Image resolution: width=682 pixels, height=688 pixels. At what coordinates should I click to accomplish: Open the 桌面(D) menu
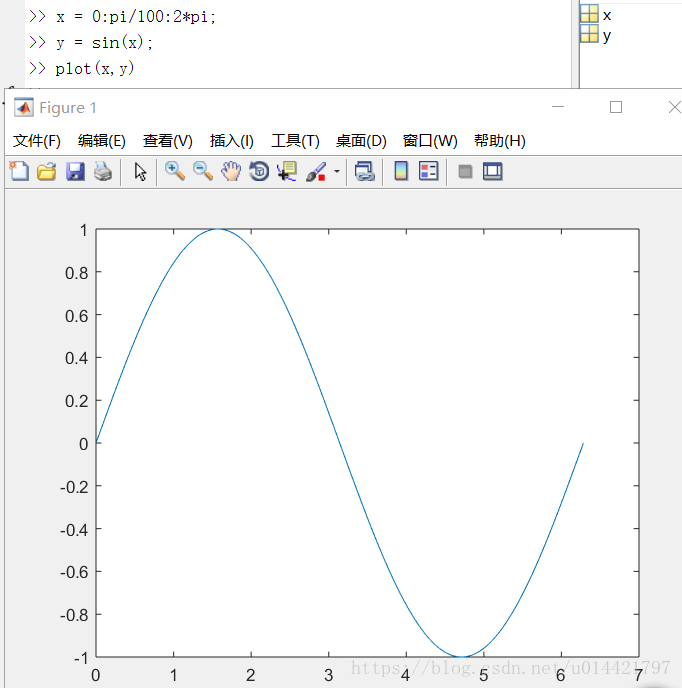[361, 141]
